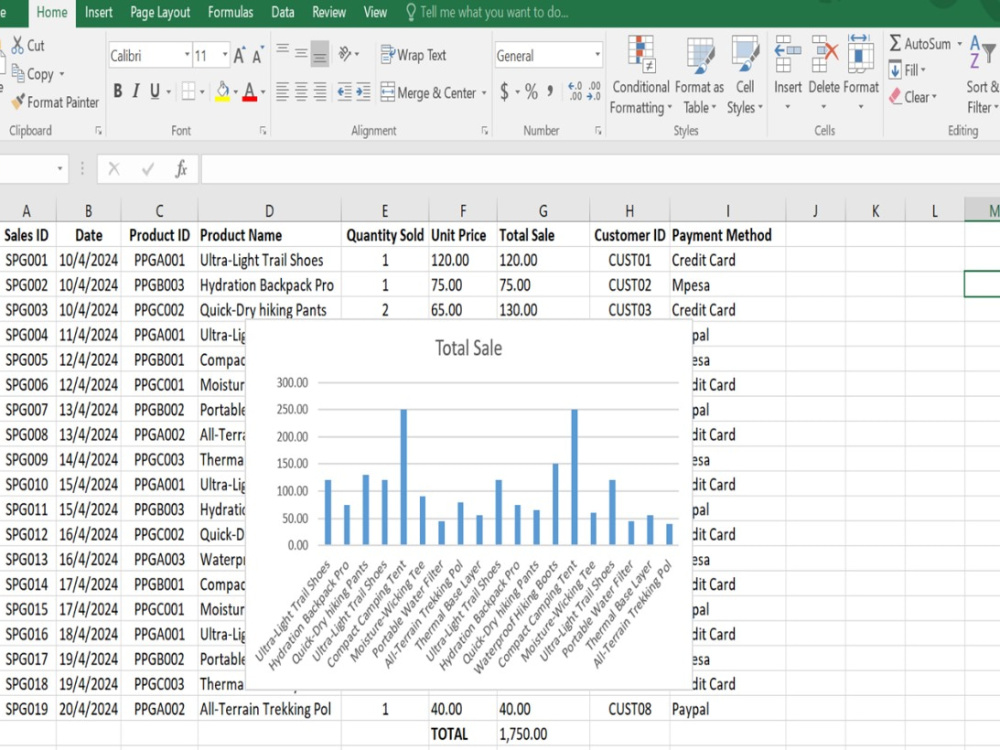The height and width of the screenshot is (750, 1000).
Task: Select column D header
Action: pyautogui.click(x=269, y=210)
